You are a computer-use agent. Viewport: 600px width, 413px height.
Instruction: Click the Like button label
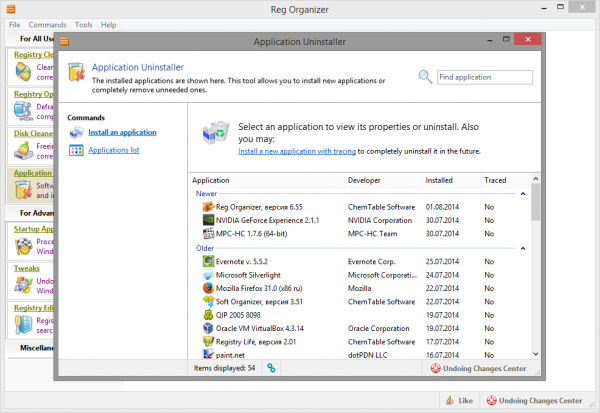pyautogui.click(x=465, y=400)
